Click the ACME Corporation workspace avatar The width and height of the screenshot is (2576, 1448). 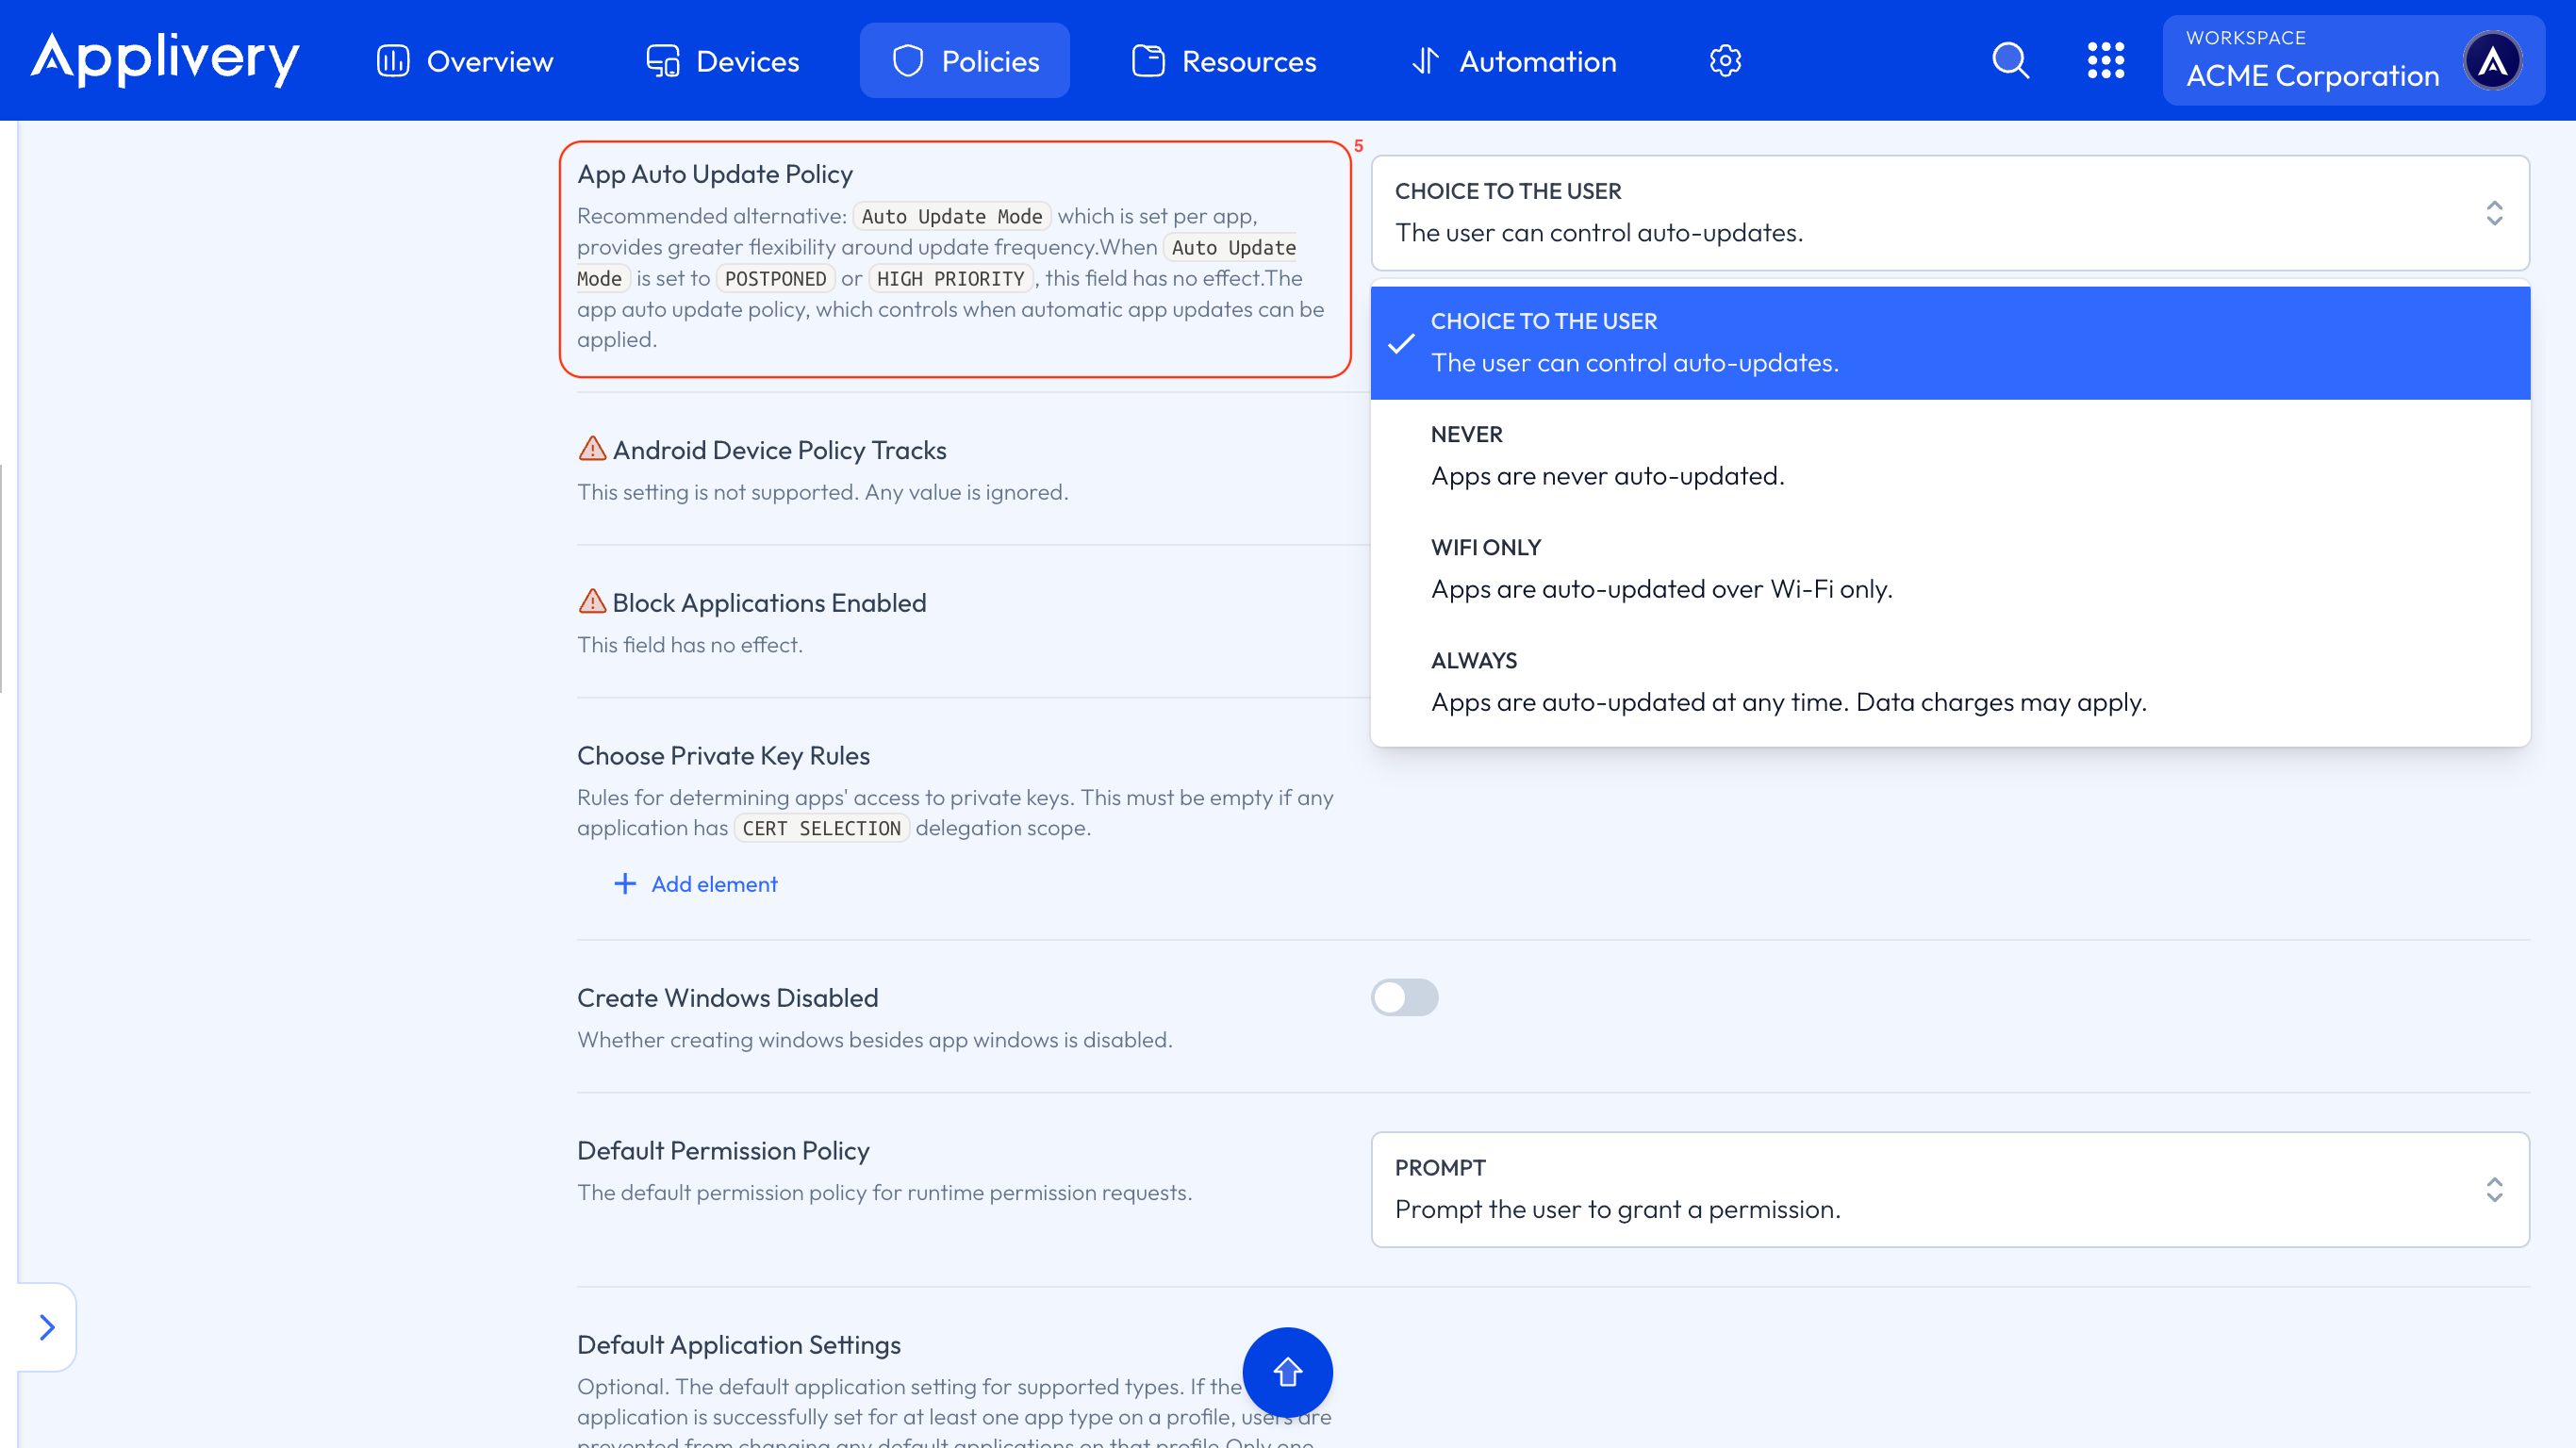click(2495, 60)
